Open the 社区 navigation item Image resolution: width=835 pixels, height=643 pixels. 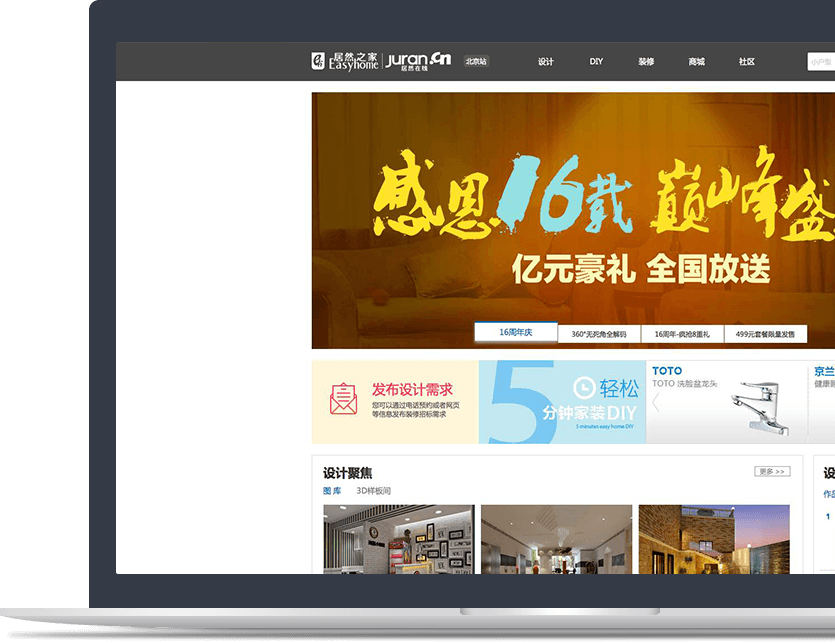click(x=746, y=62)
